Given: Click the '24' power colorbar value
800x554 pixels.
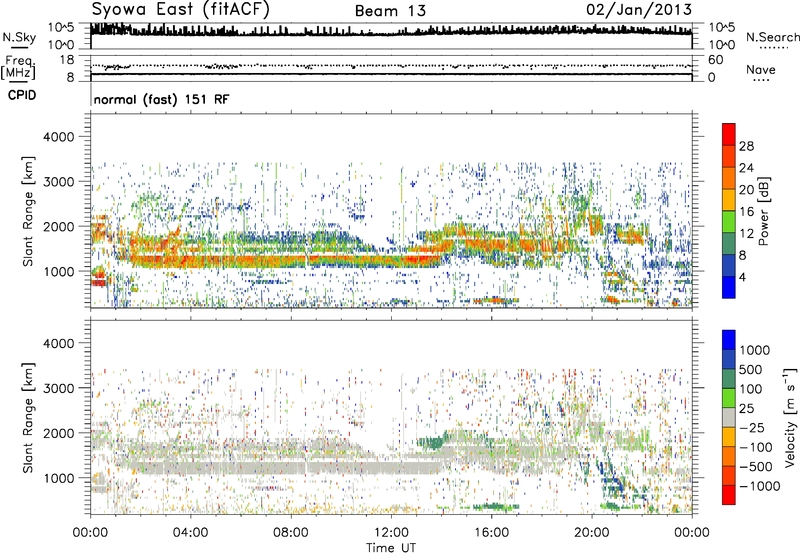Looking at the screenshot, I should (x=746, y=168).
